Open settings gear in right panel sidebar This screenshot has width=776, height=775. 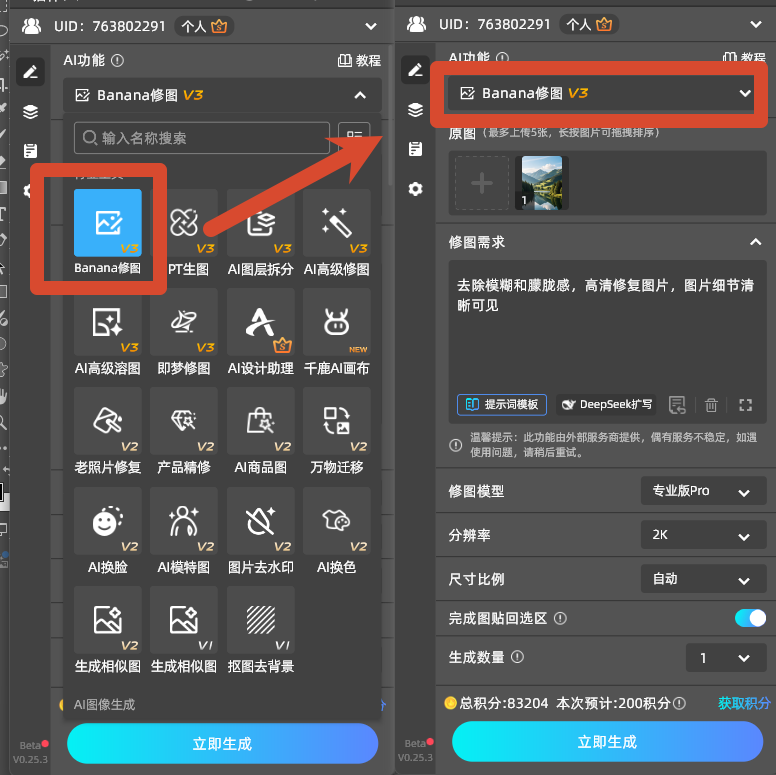tap(415, 189)
